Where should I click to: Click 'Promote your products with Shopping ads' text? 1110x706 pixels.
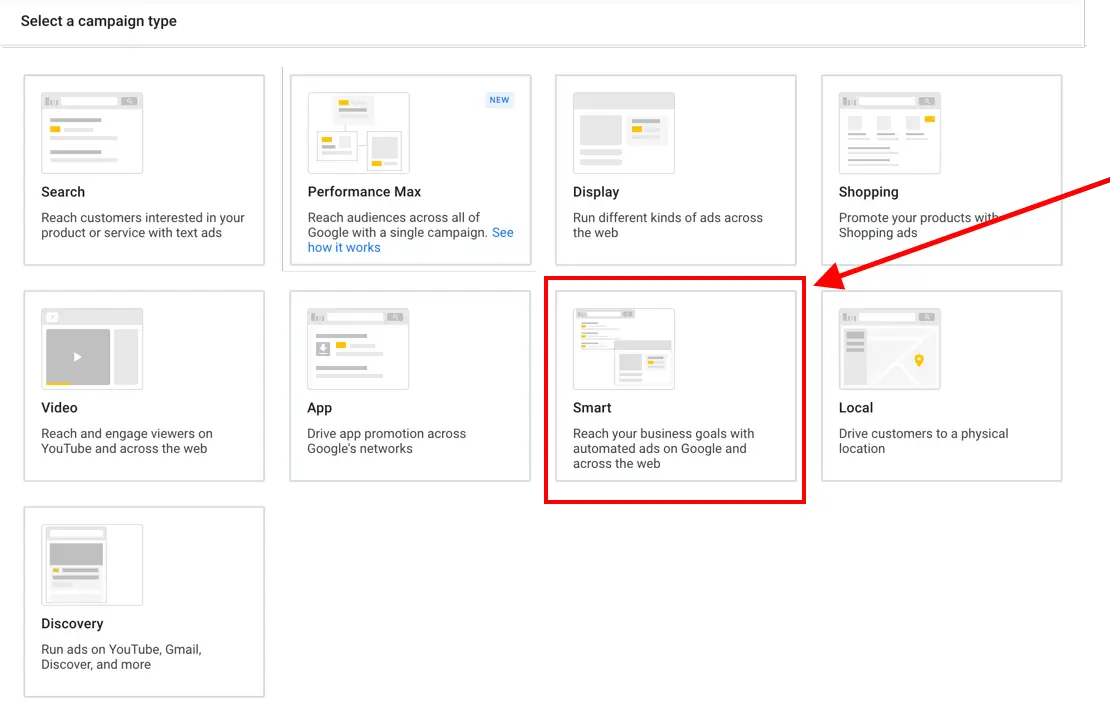(x=919, y=225)
